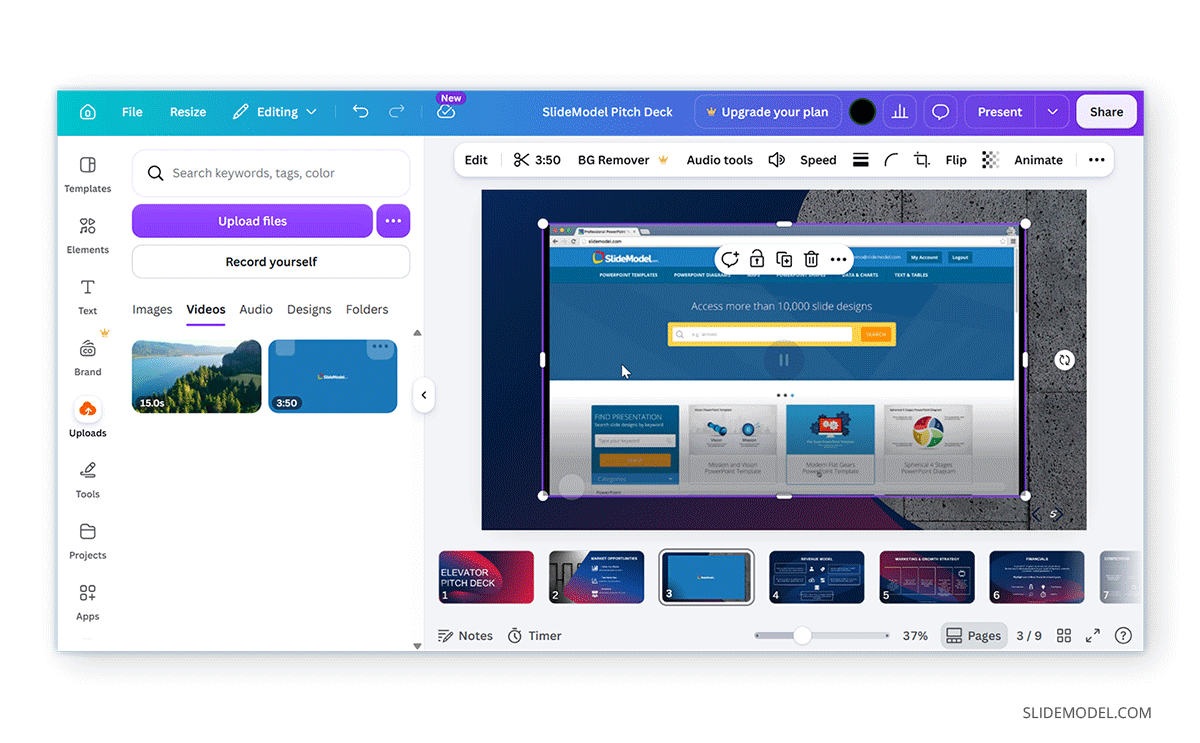Lock the selected video element

[x=757, y=259]
